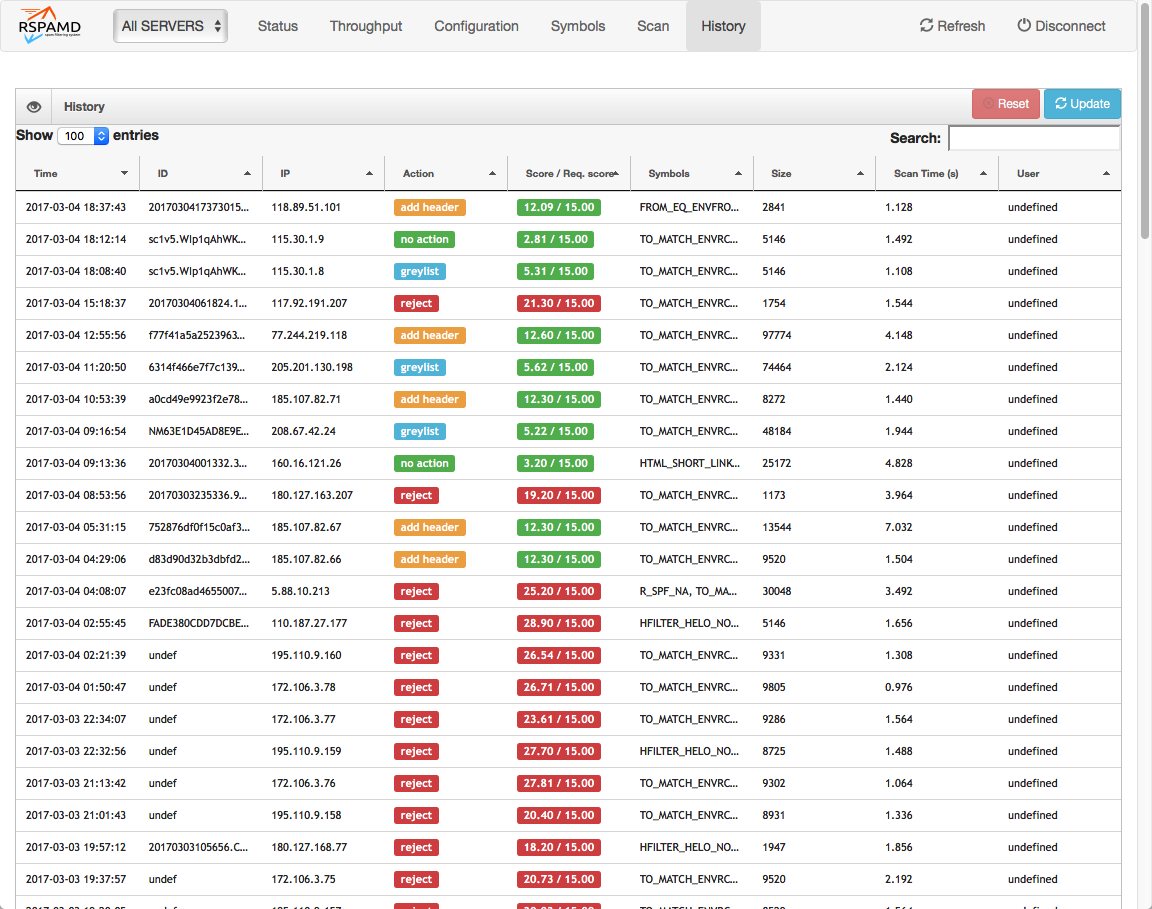The image size is (1152, 909).
Task: Sort by the Symbols column header
Action: click(691, 173)
